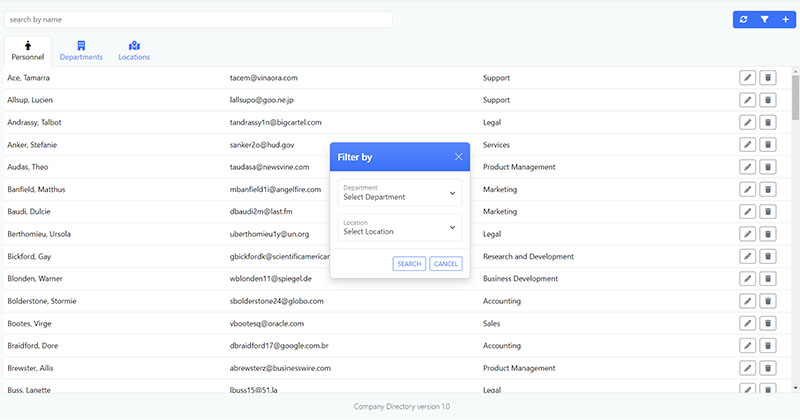
Task: Open the Locations tab
Action: [134, 51]
